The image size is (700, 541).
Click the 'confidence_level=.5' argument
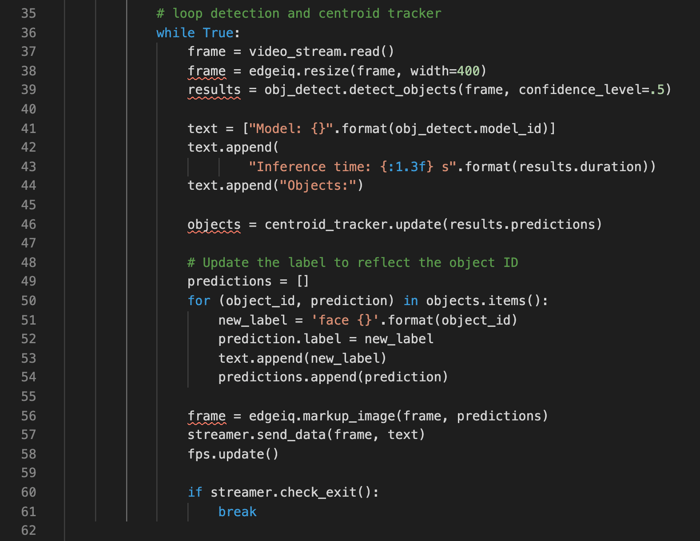tap(592, 90)
